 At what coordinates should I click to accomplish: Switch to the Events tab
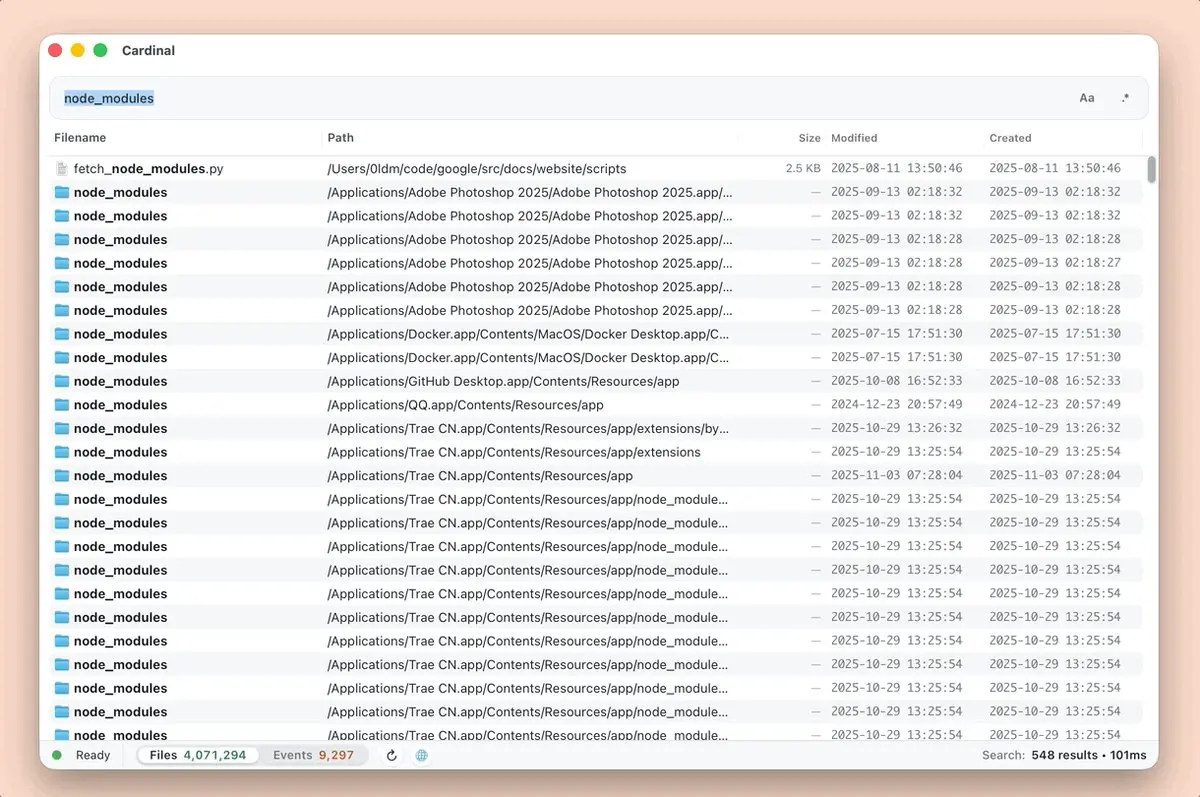pyautogui.click(x=313, y=755)
